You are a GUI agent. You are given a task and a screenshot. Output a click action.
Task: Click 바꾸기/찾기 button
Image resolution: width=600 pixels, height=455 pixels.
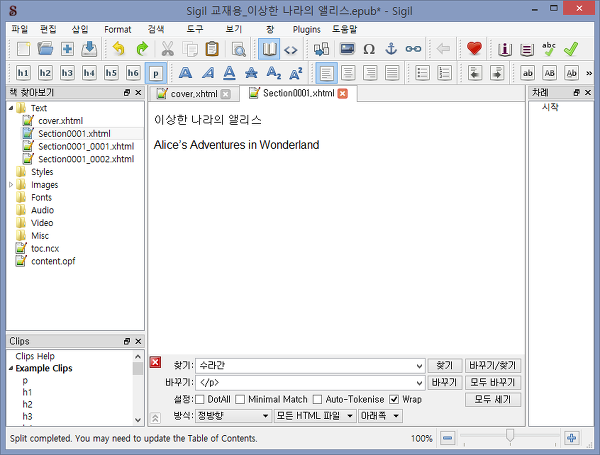tap(493, 366)
